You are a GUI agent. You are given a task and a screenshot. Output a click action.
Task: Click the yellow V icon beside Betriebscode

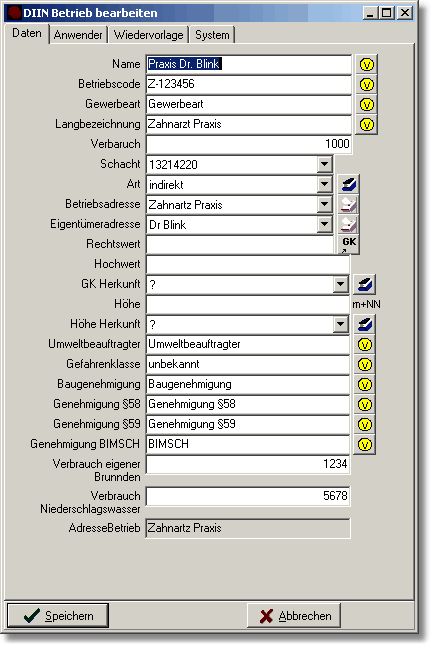[366, 84]
